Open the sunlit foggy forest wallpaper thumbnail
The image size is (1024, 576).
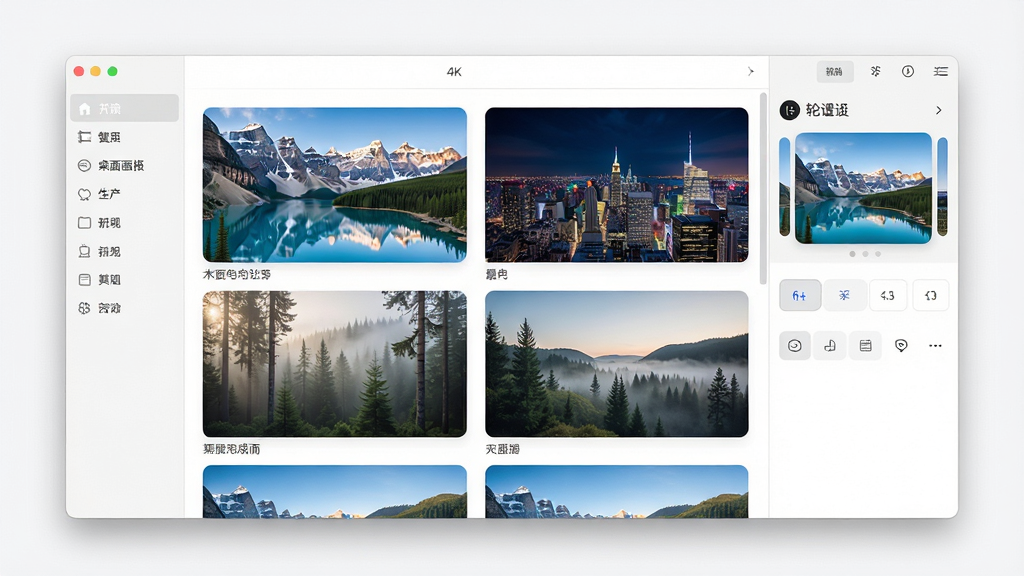point(335,364)
